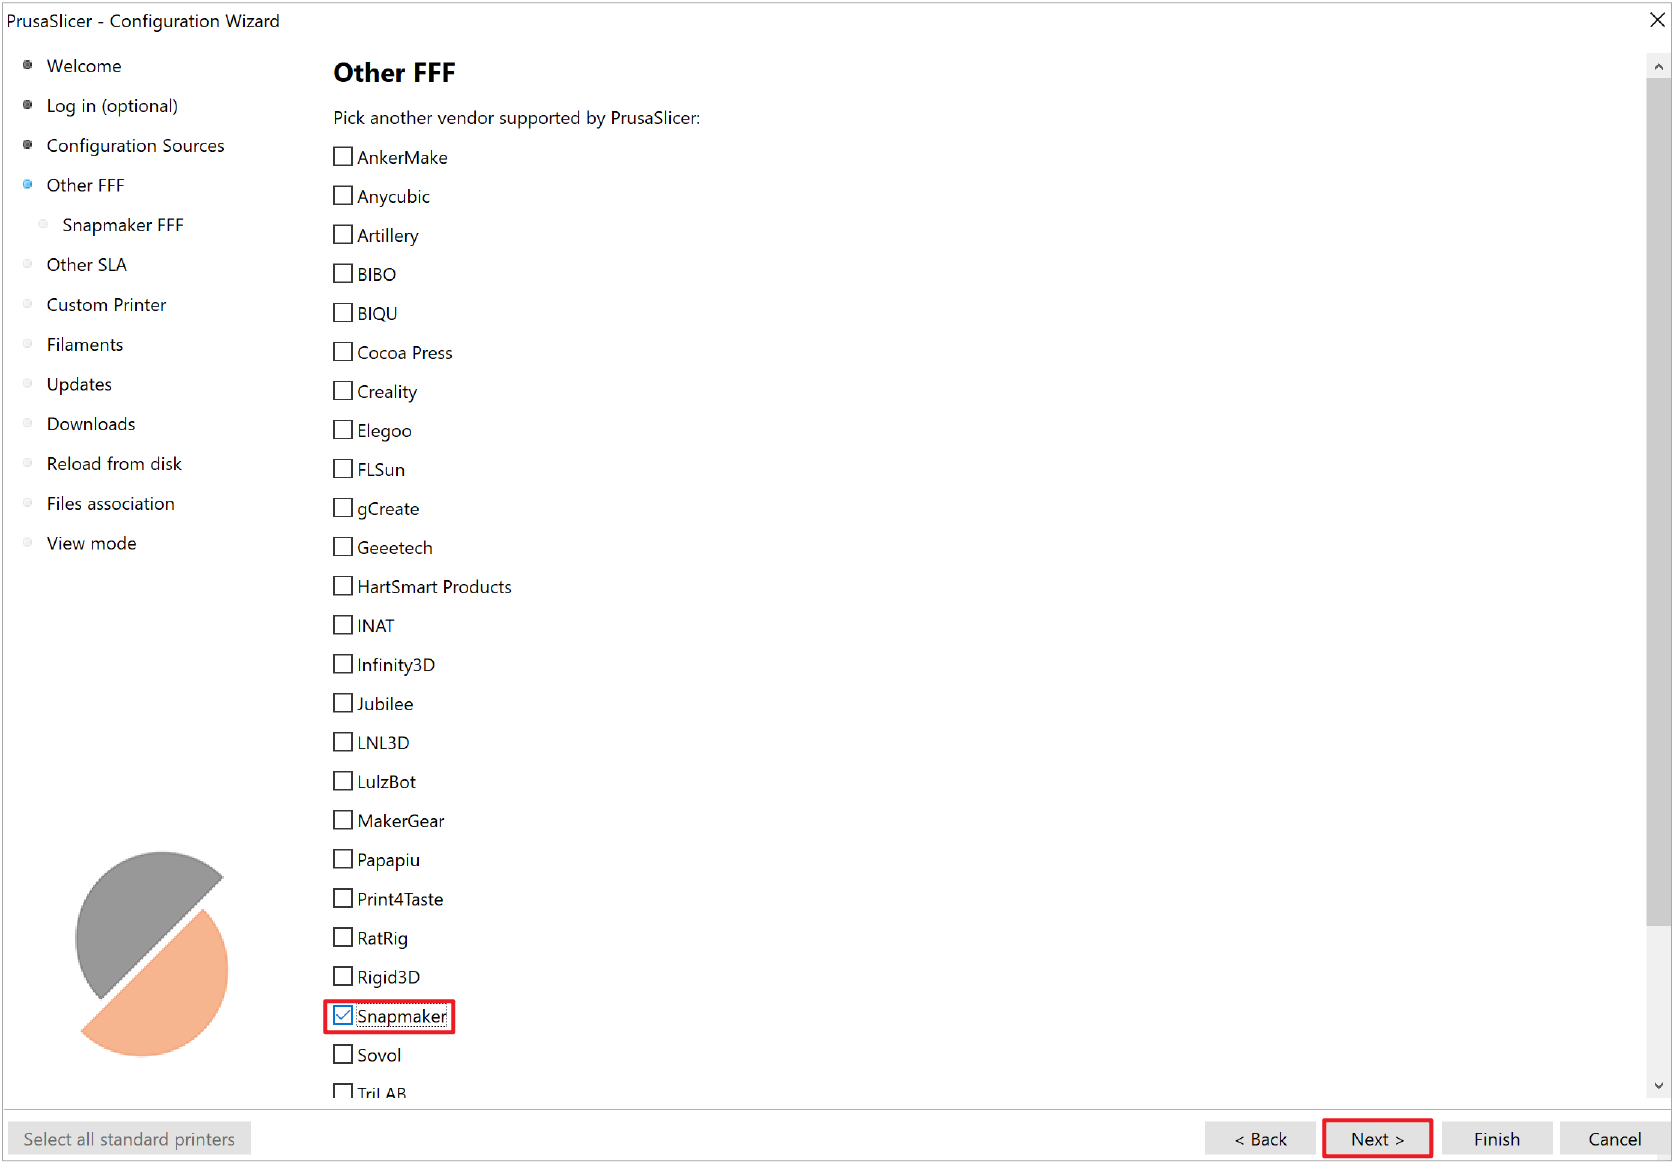Open the Custom Printer step
1678x1170 pixels.
click(106, 305)
